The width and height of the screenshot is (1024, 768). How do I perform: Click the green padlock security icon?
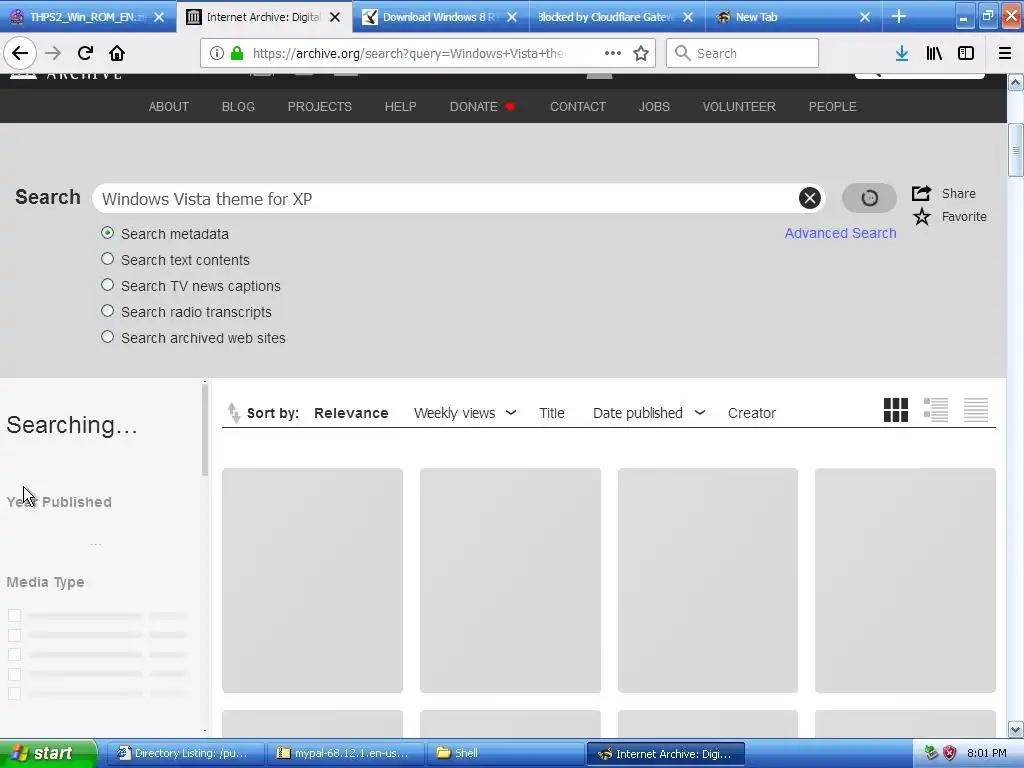(x=237, y=54)
